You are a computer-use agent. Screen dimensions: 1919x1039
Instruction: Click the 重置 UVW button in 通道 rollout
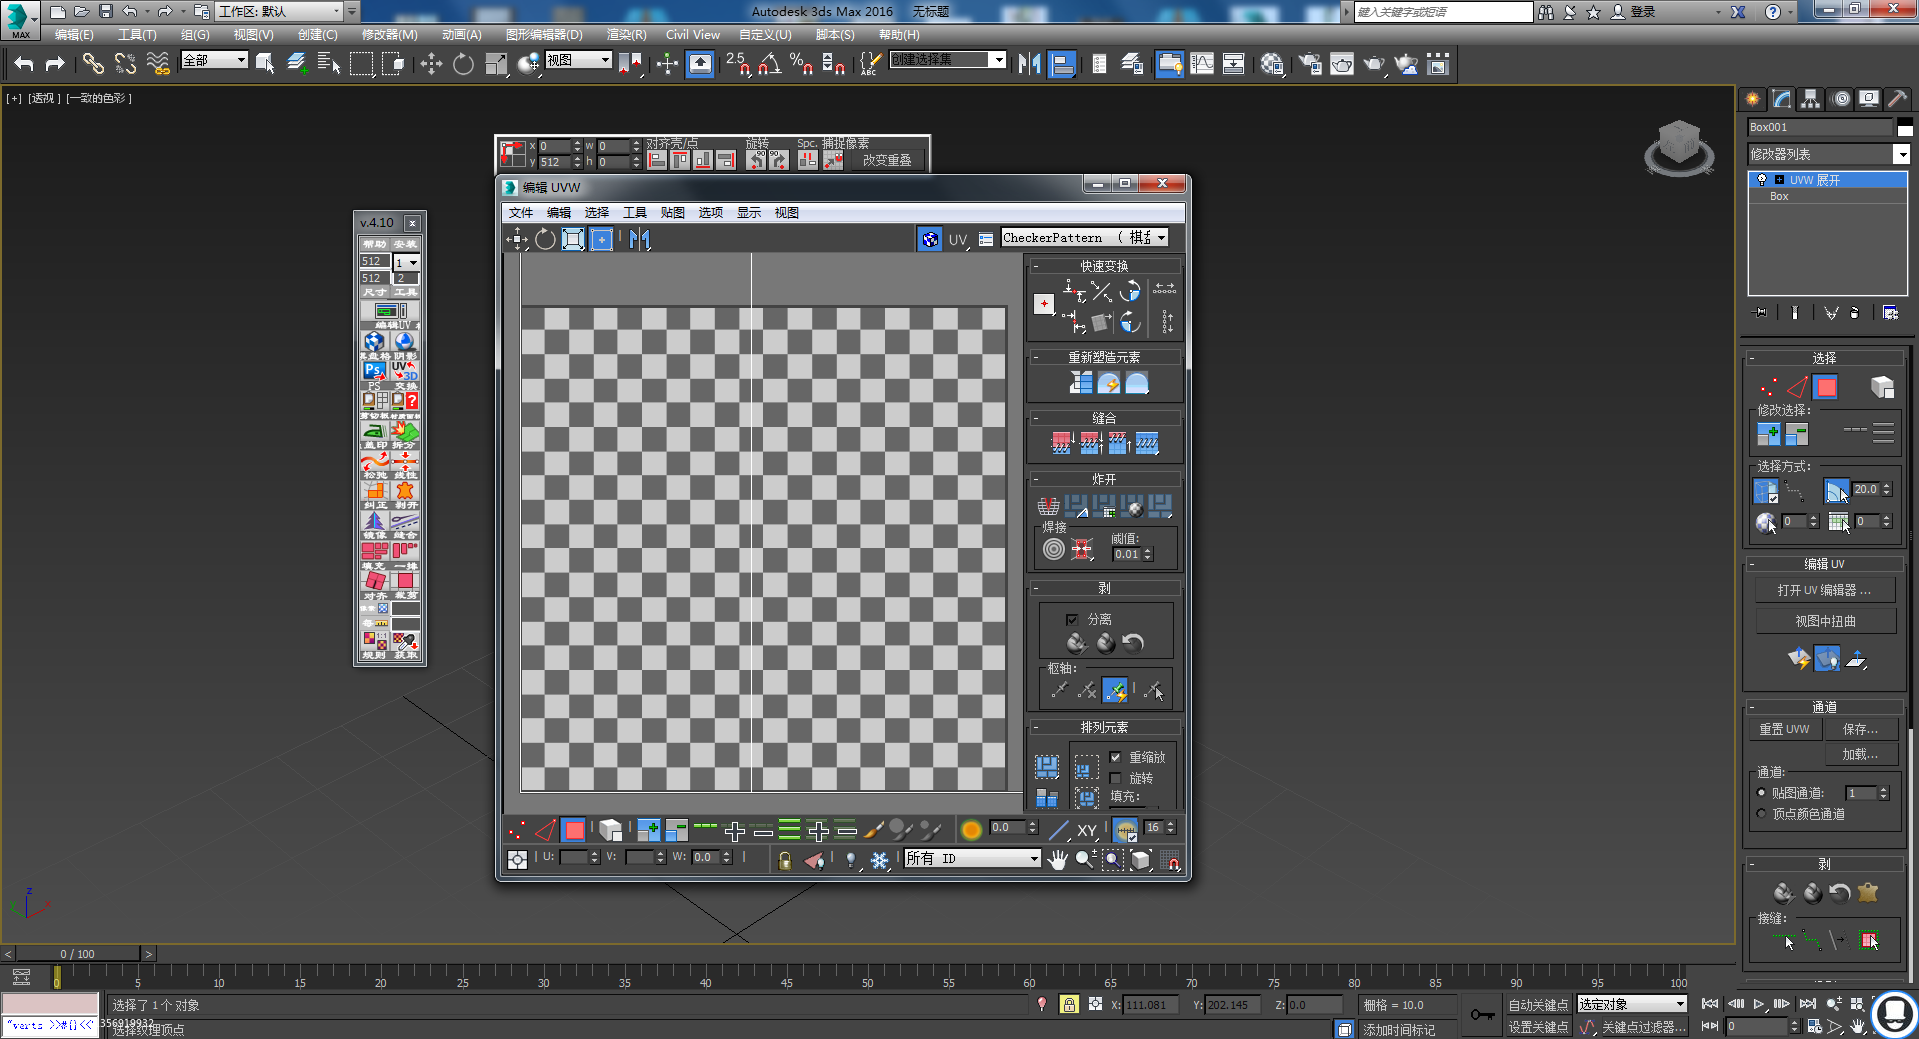pos(1783,728)
